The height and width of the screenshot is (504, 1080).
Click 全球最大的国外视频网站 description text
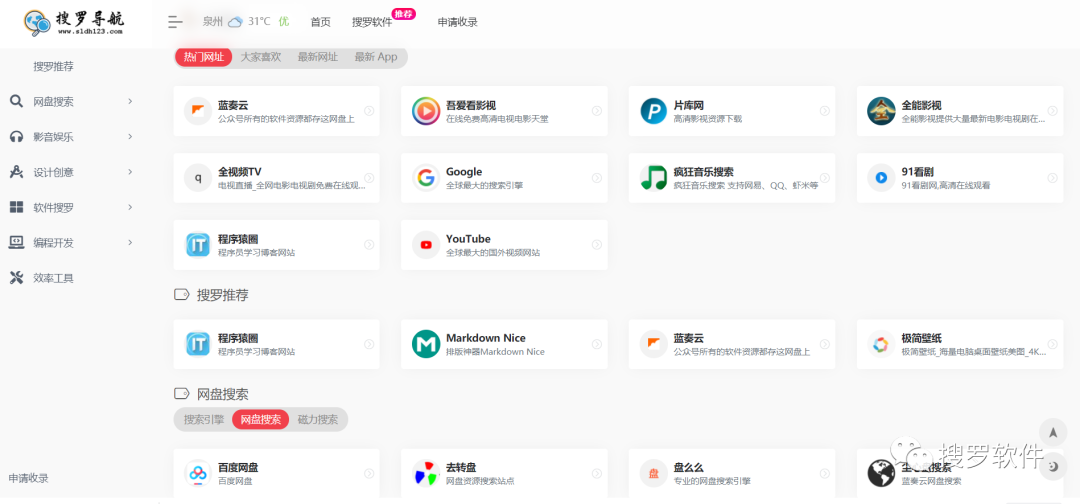coord(492,253)
